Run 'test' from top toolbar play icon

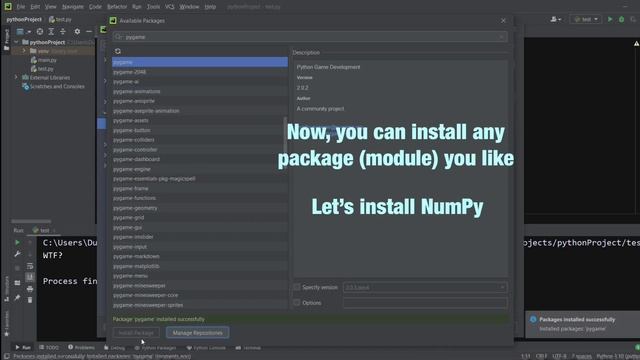tap(610, 19)
